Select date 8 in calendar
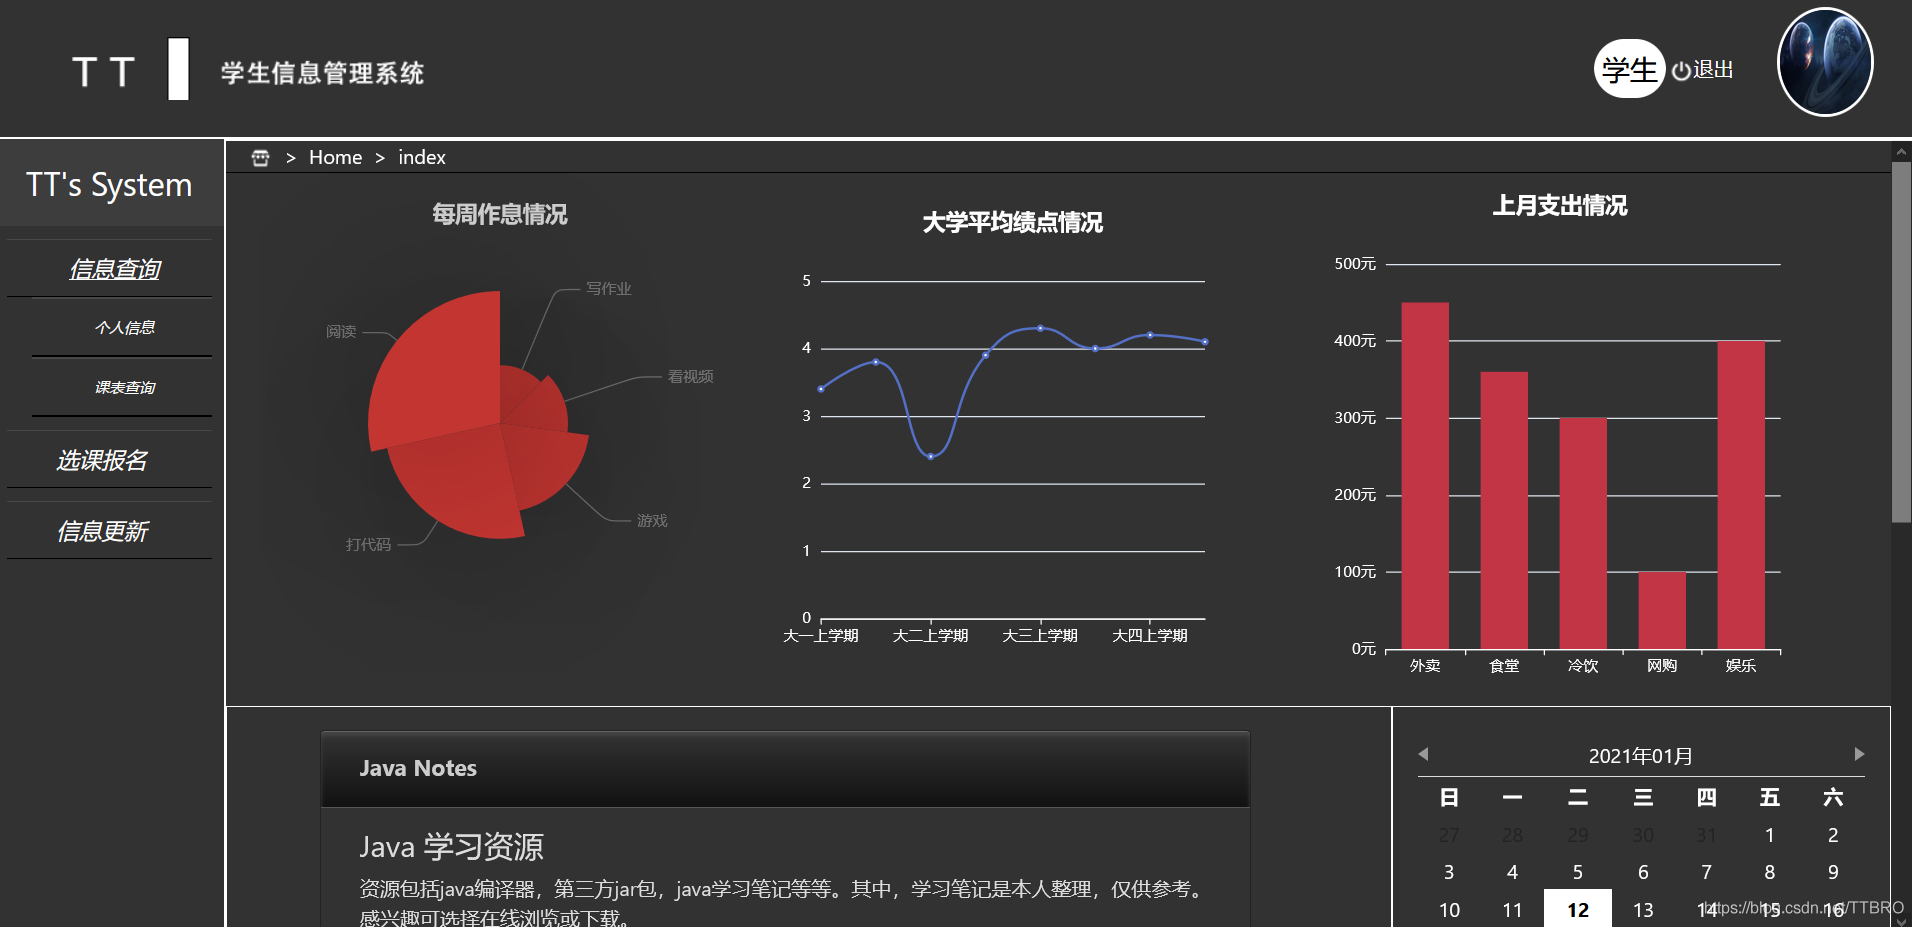 point(1769,872)
